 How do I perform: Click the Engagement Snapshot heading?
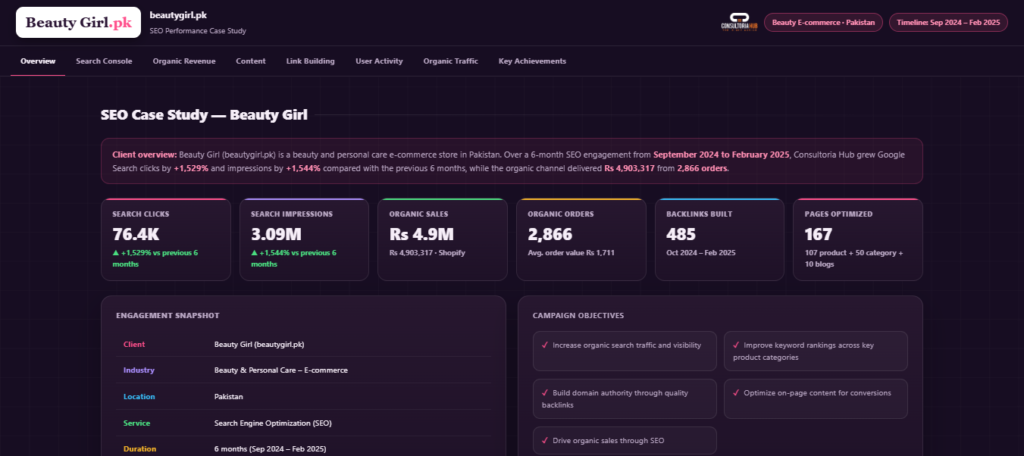[167, 316]
